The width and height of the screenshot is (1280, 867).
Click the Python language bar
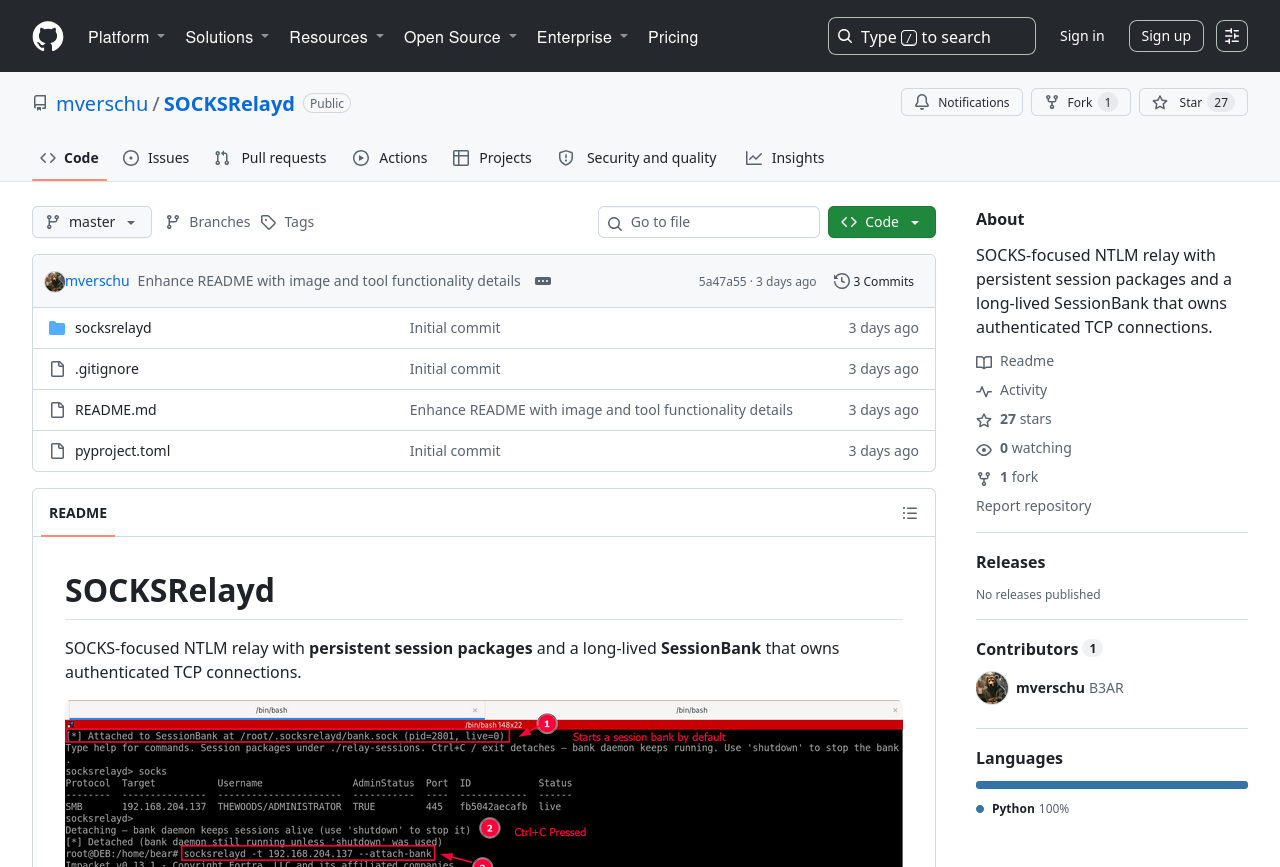tap(1112, 785)
